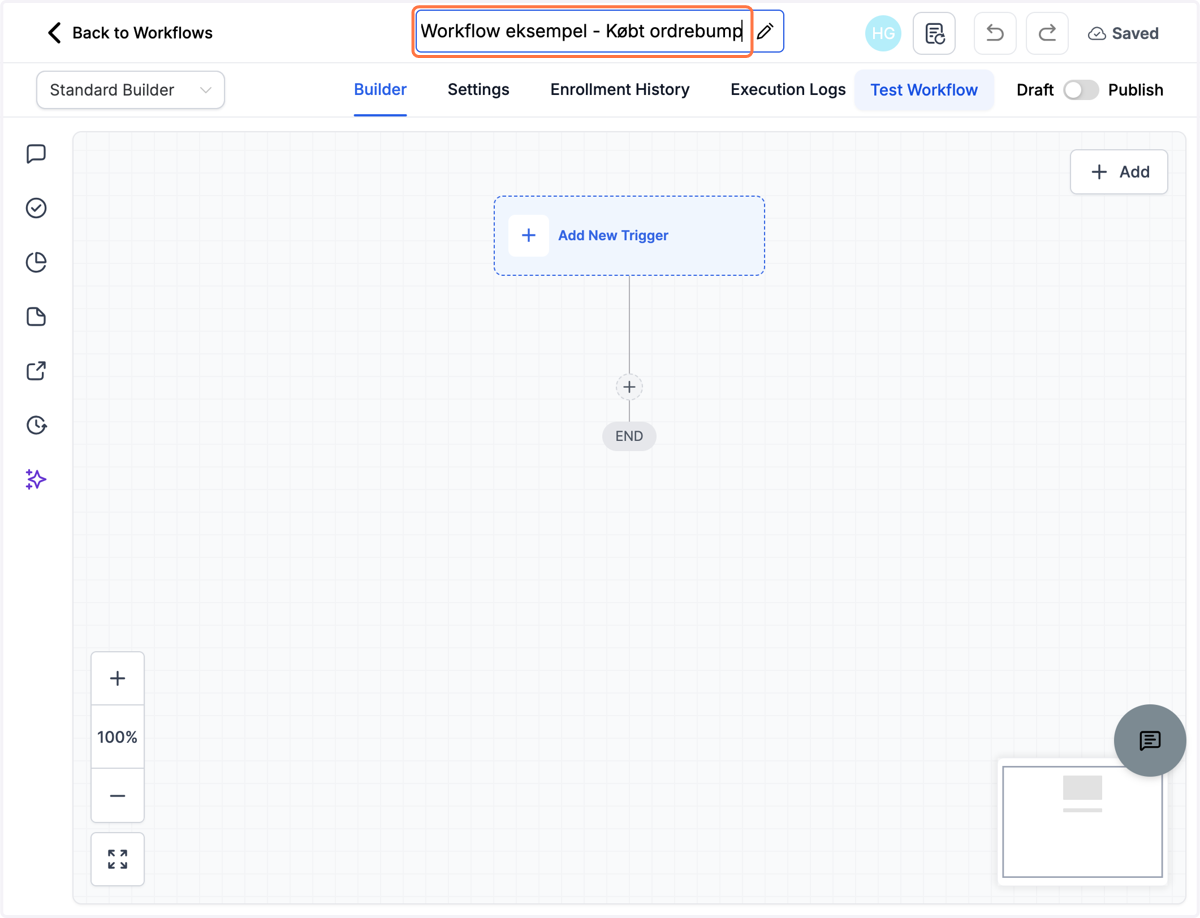The width and height of the screenshot is (1200, 918).
Task: Open the comments sidebar icon
Action: (36, 154)
